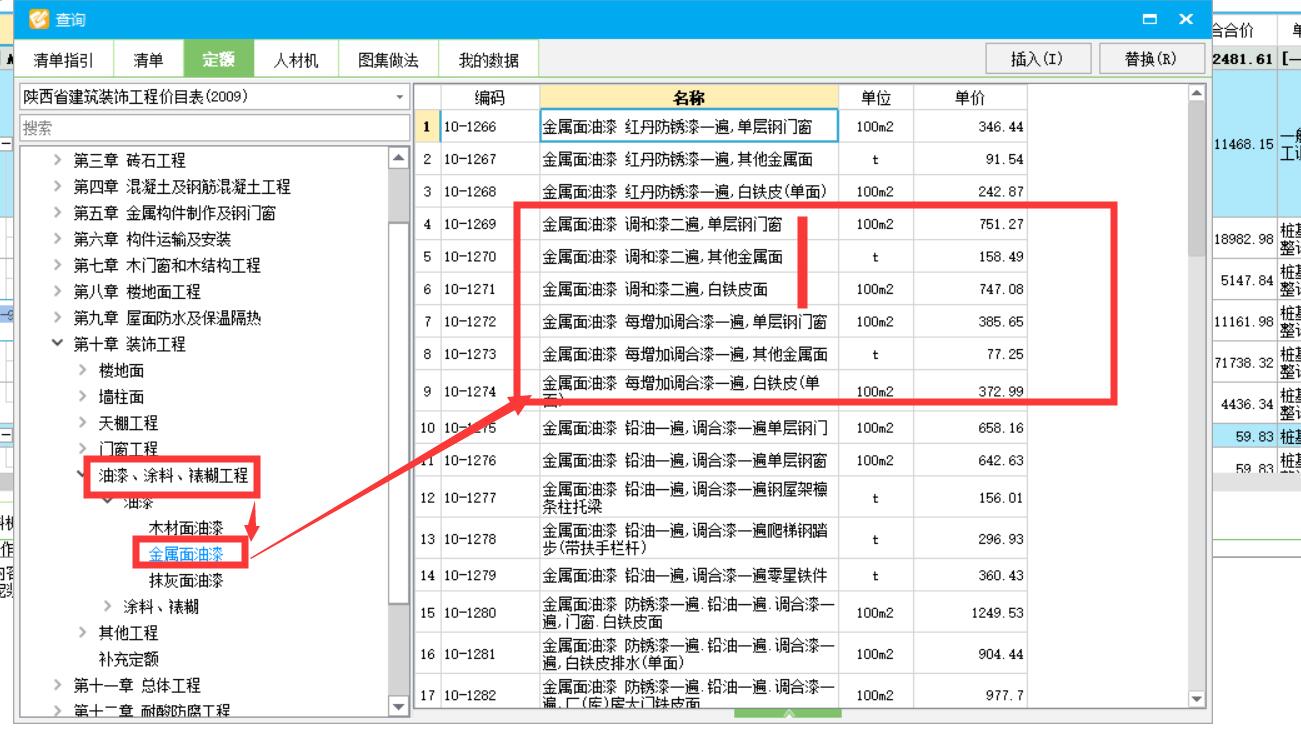Select code cell 10-1266

[490, 127]
